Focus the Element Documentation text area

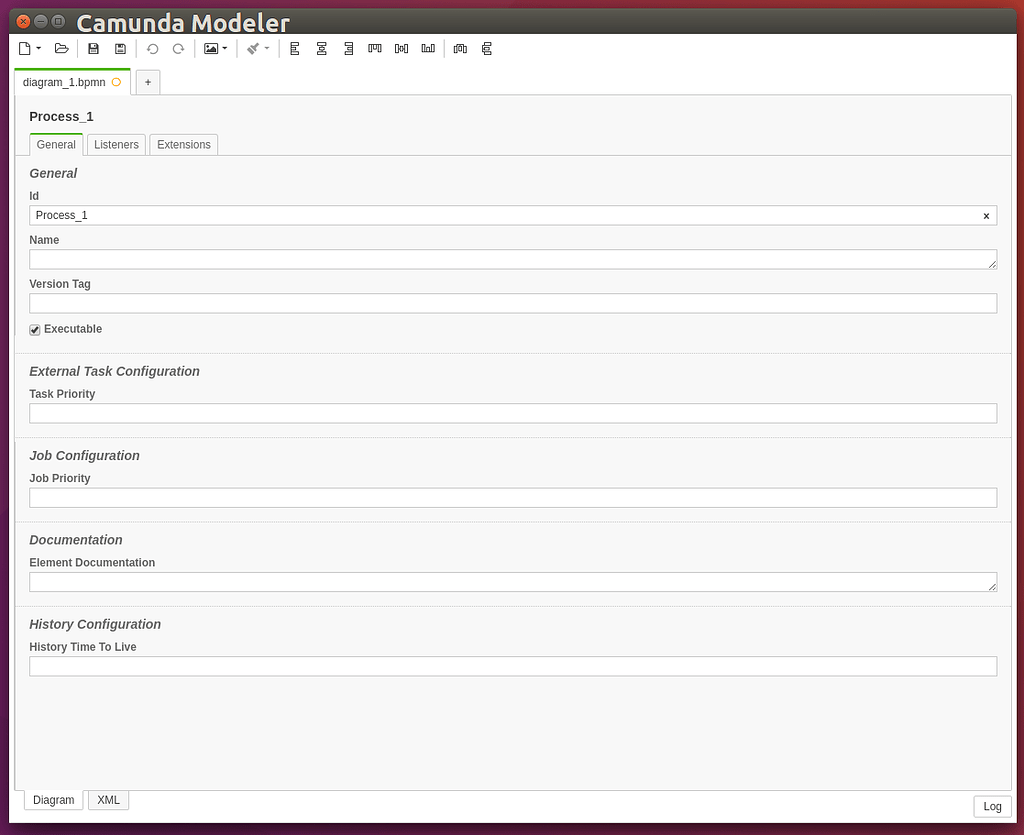point(513,582)
